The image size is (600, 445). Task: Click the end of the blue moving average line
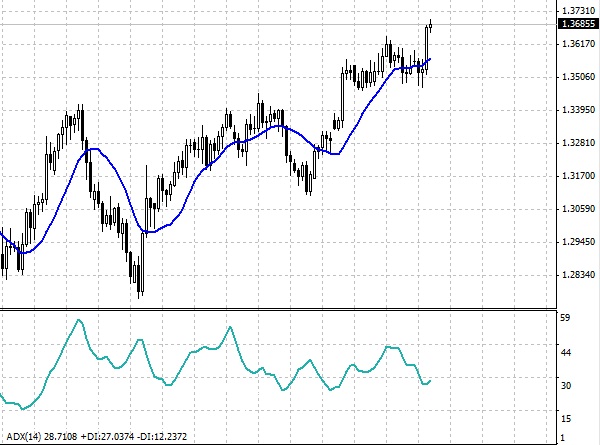coord(430,59)
